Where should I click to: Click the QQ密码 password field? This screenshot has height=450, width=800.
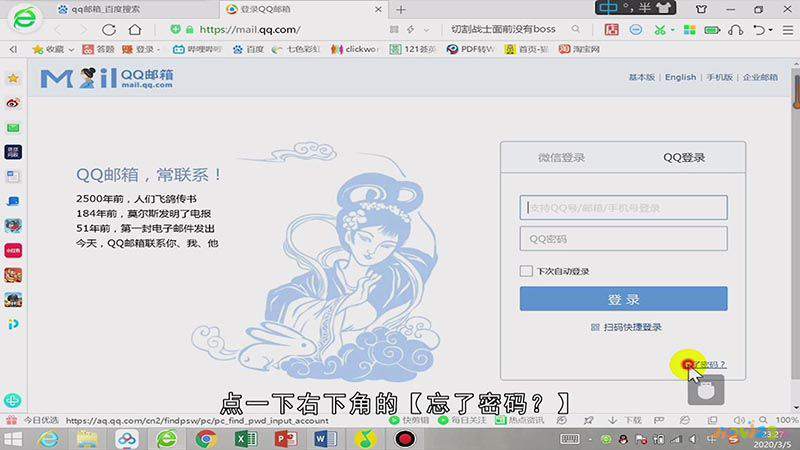coord(623,239)
